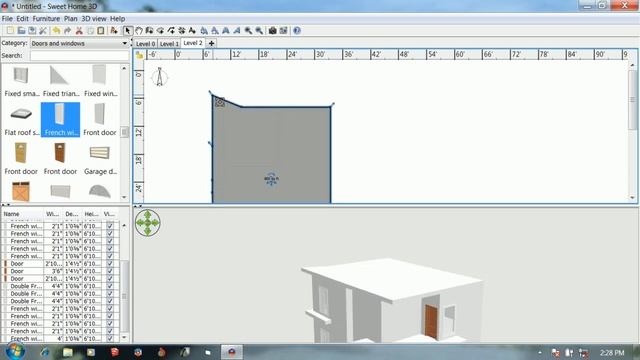Uncheck visibility for the 4' wide French window
The height and width of the screenshot is (360, 640).
click(x=109, y=338)
